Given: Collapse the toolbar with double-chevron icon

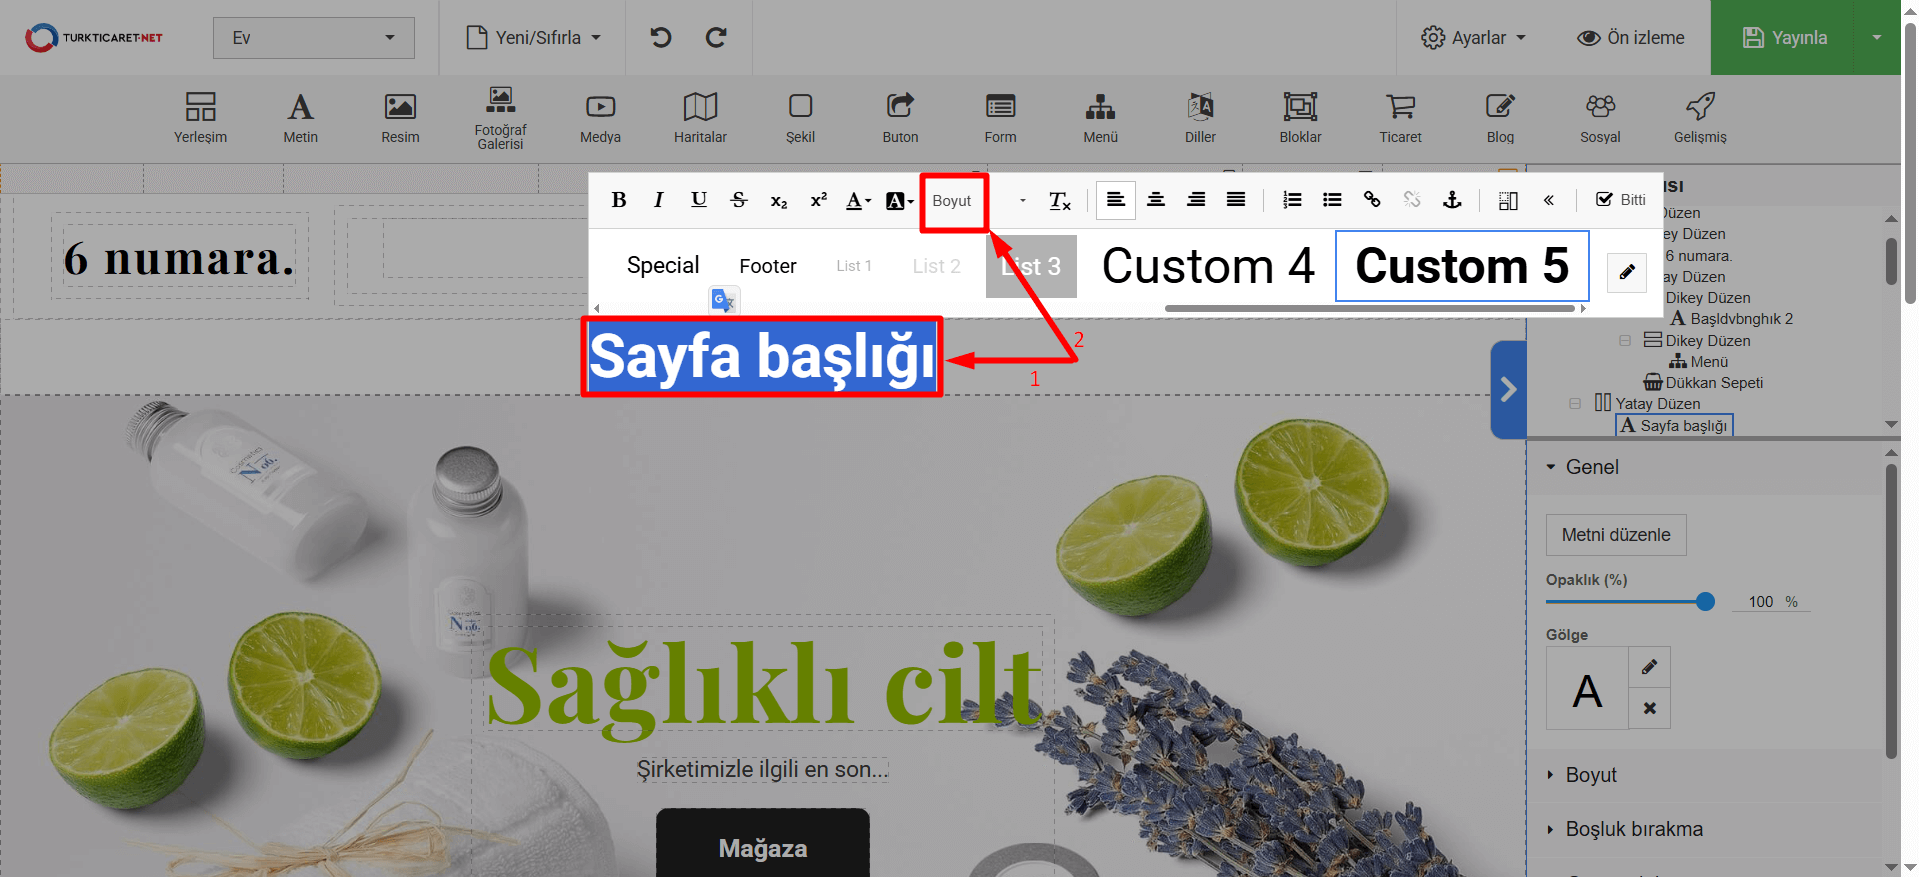Looking at the screenshot, I should click(x=1548, y=200).
